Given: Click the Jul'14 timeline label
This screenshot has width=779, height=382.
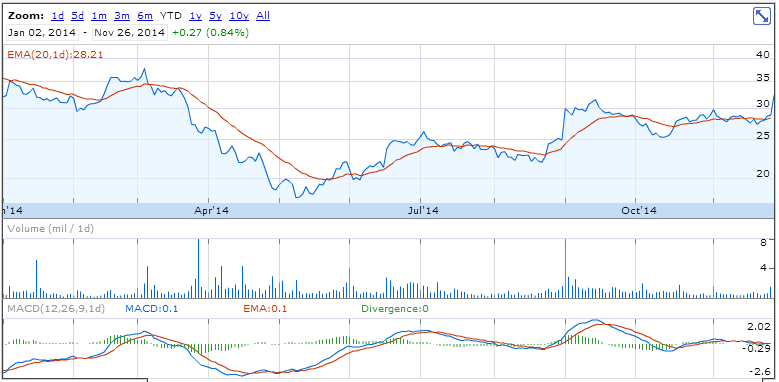Looking at the screenshot, I should tap(423, 211).
